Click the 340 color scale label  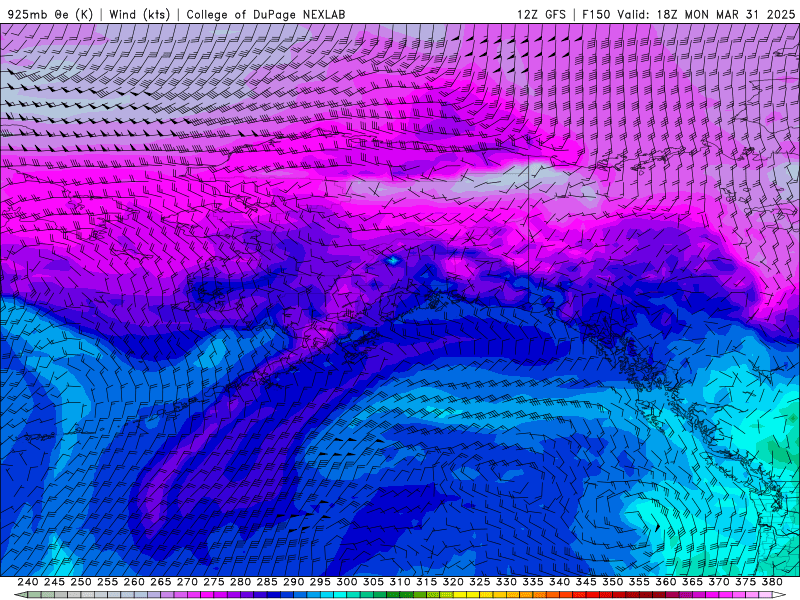559,582
